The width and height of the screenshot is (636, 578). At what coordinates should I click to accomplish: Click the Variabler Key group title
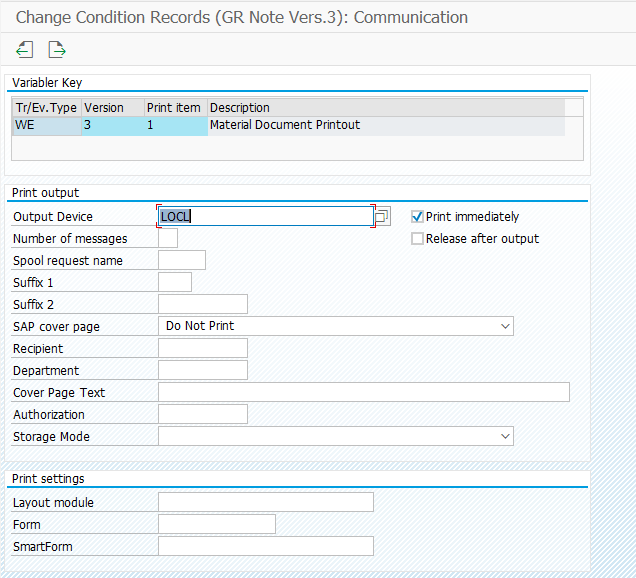[x=47, y=83]
